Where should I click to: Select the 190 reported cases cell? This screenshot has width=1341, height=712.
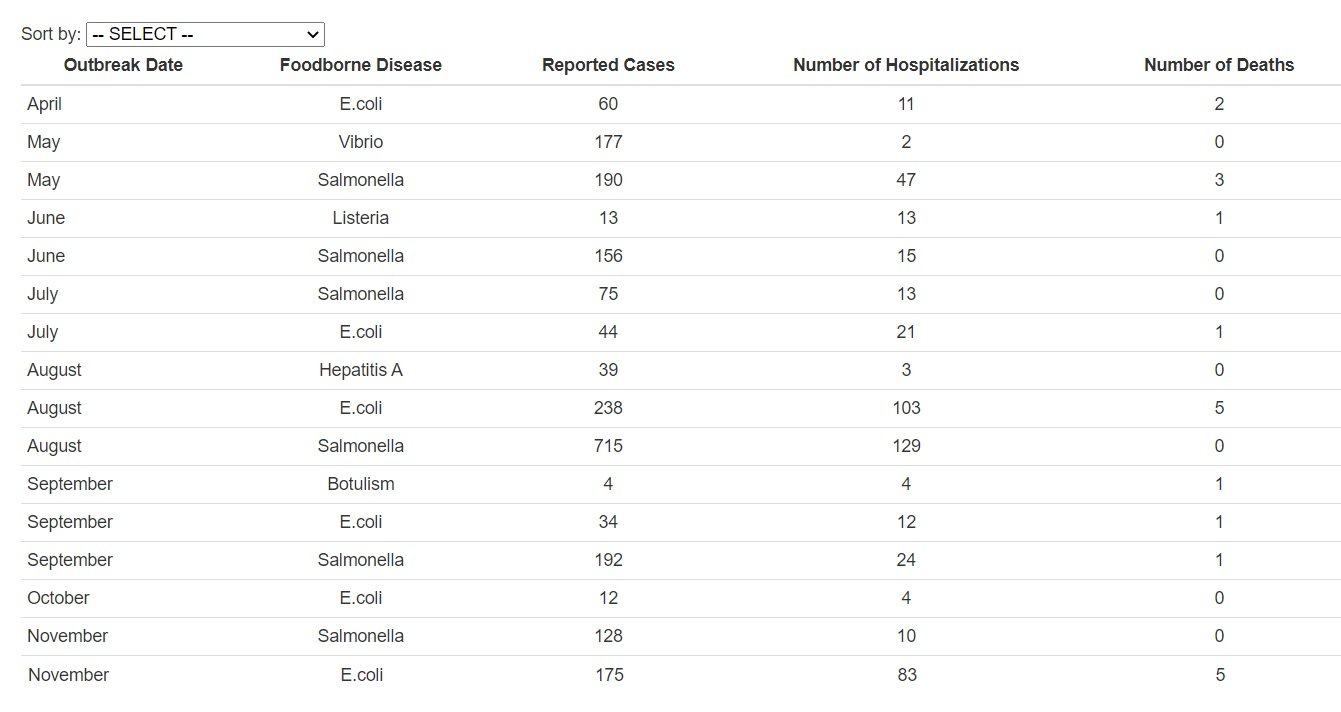click(x=608, y=180)
